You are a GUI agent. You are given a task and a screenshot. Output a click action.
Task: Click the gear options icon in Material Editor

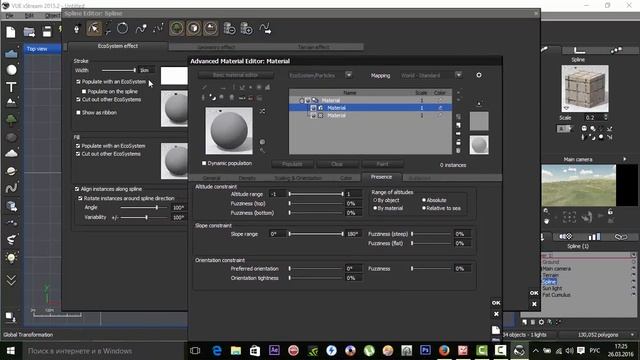pyautogui.click(x=479, y=75)
